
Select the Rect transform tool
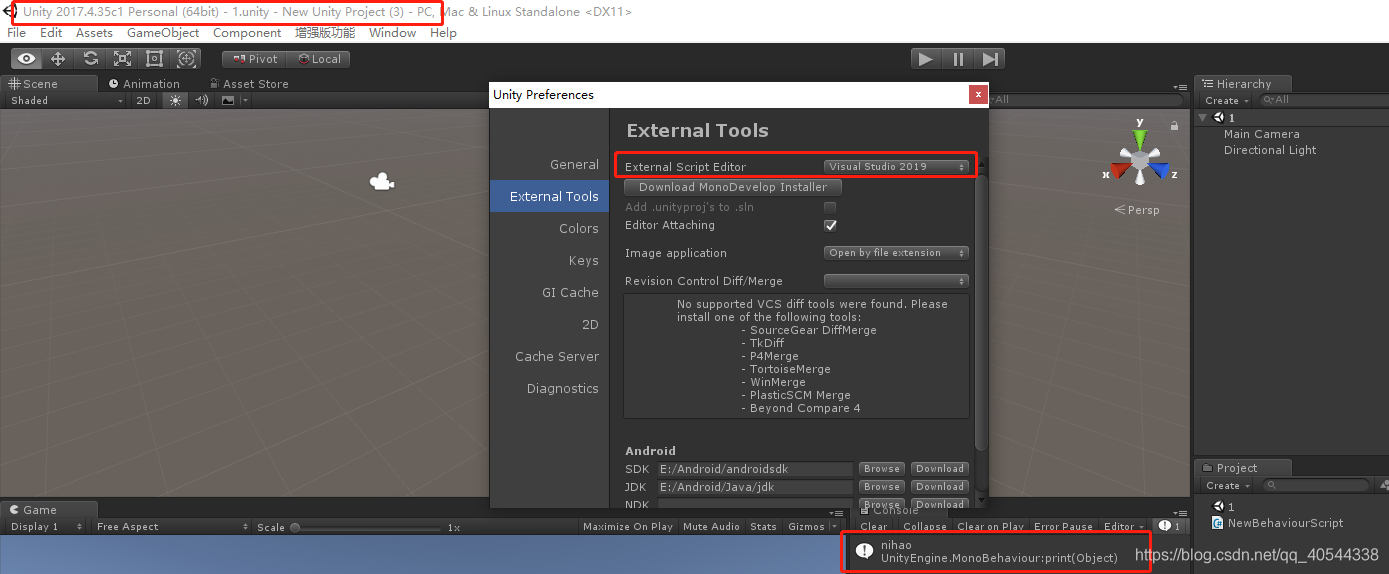tap(154, 59)
